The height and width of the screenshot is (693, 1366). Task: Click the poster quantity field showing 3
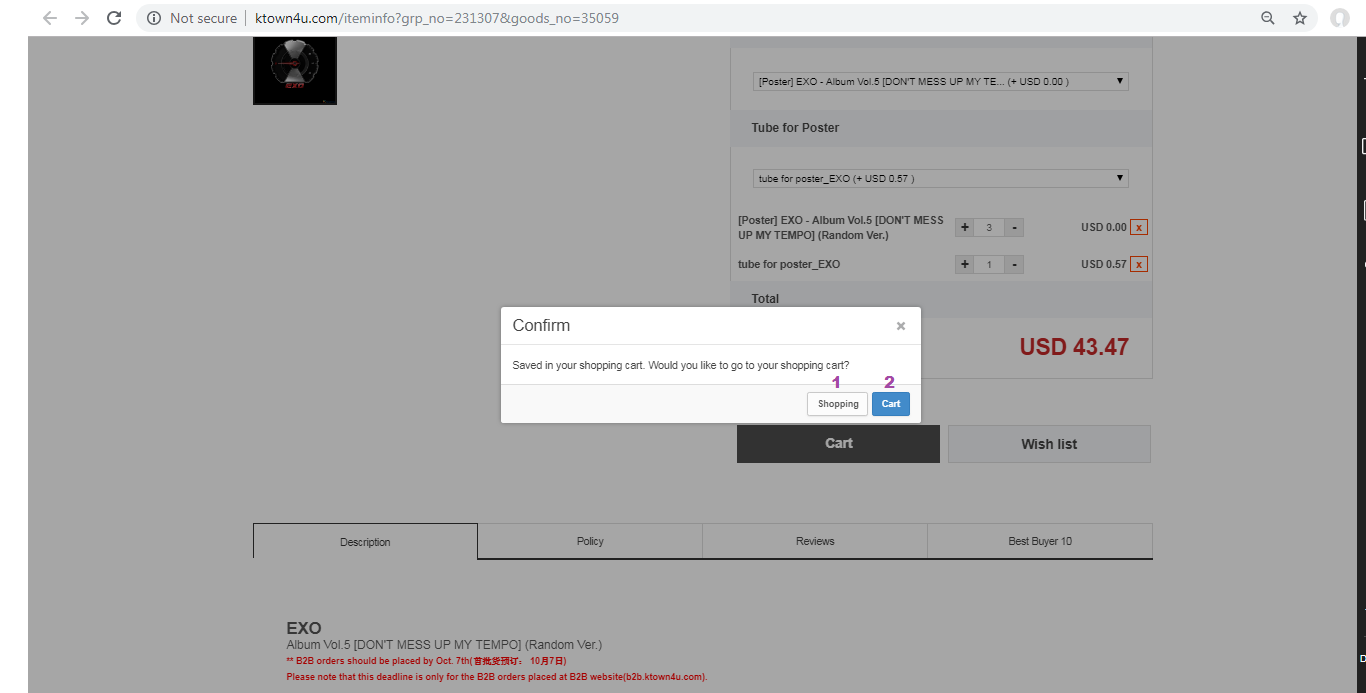coord(989,228)
